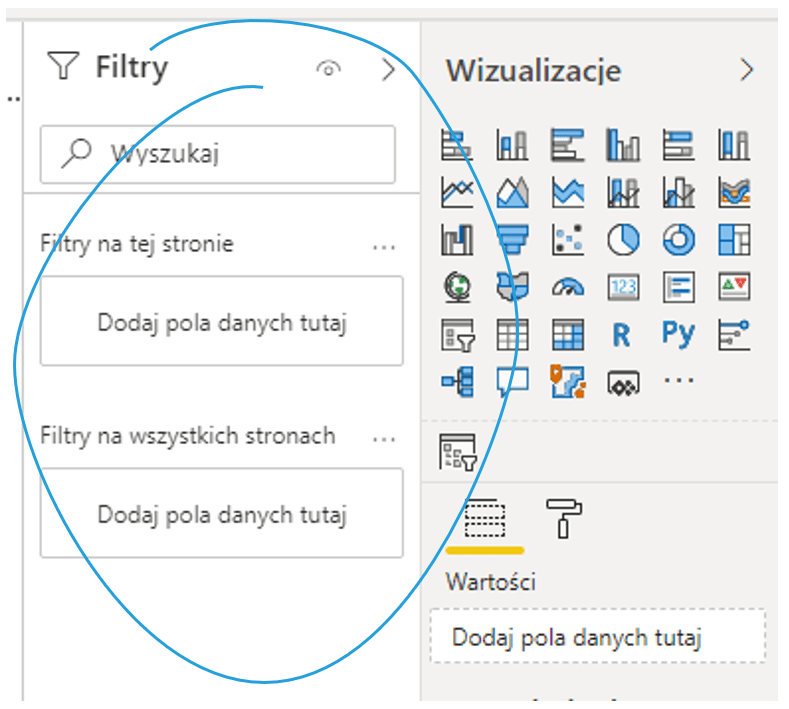This screenshot has width=789, height=709.
Task: Open more visuals ellipsis in gallery
Action: point(679,381)
